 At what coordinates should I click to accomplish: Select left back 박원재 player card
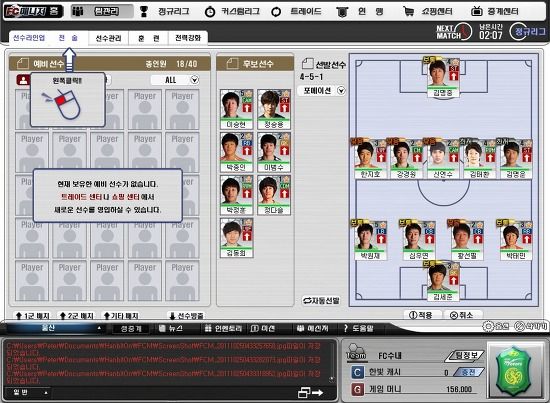coord(370,240)
